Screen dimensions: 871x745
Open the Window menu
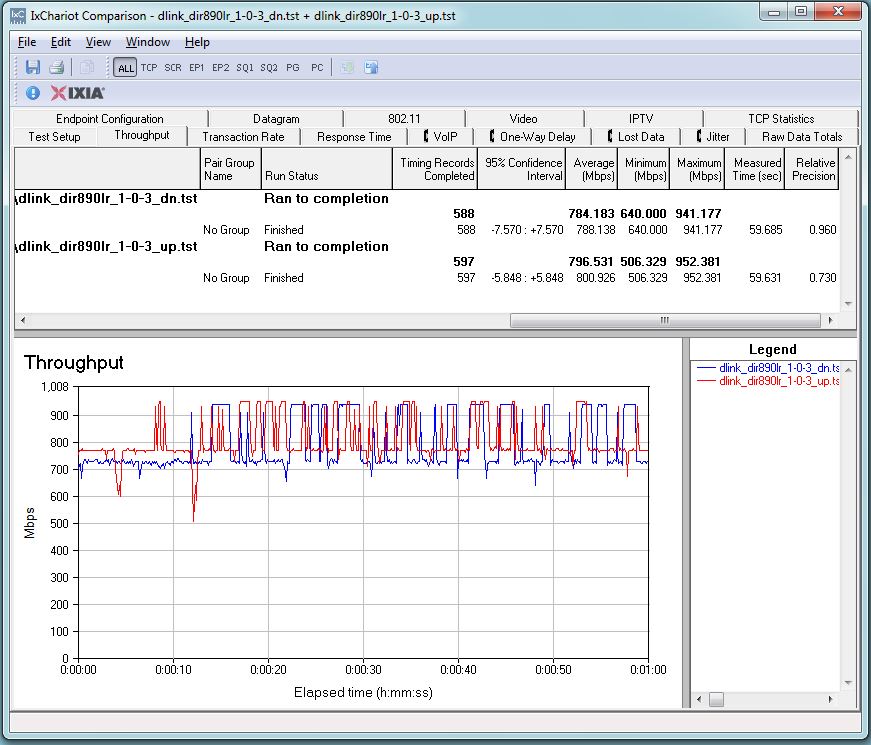click(148, 42)
